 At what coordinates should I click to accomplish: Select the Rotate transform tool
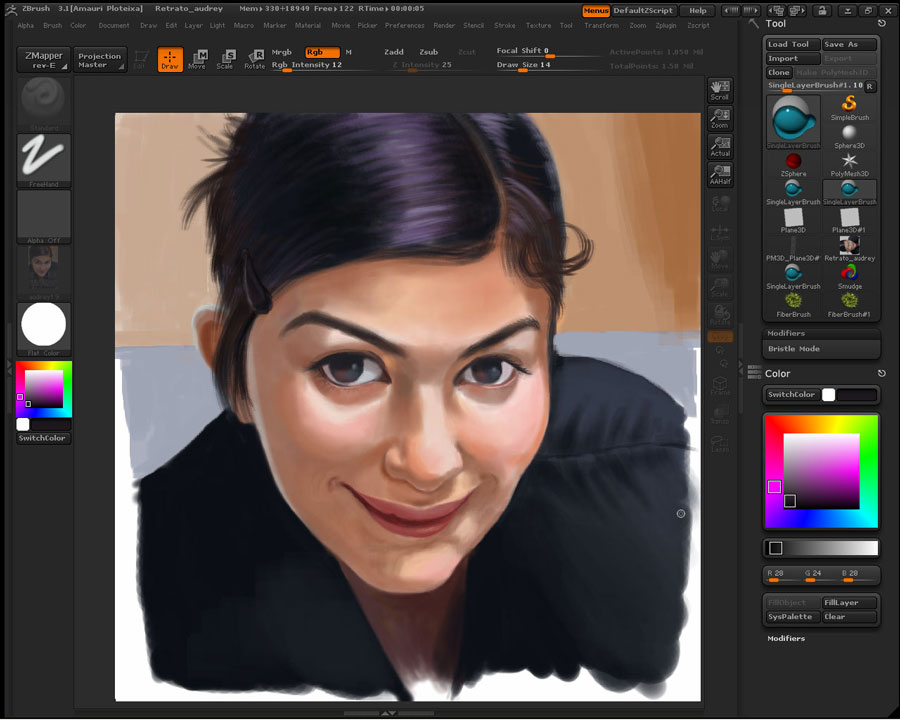point(254,60)
